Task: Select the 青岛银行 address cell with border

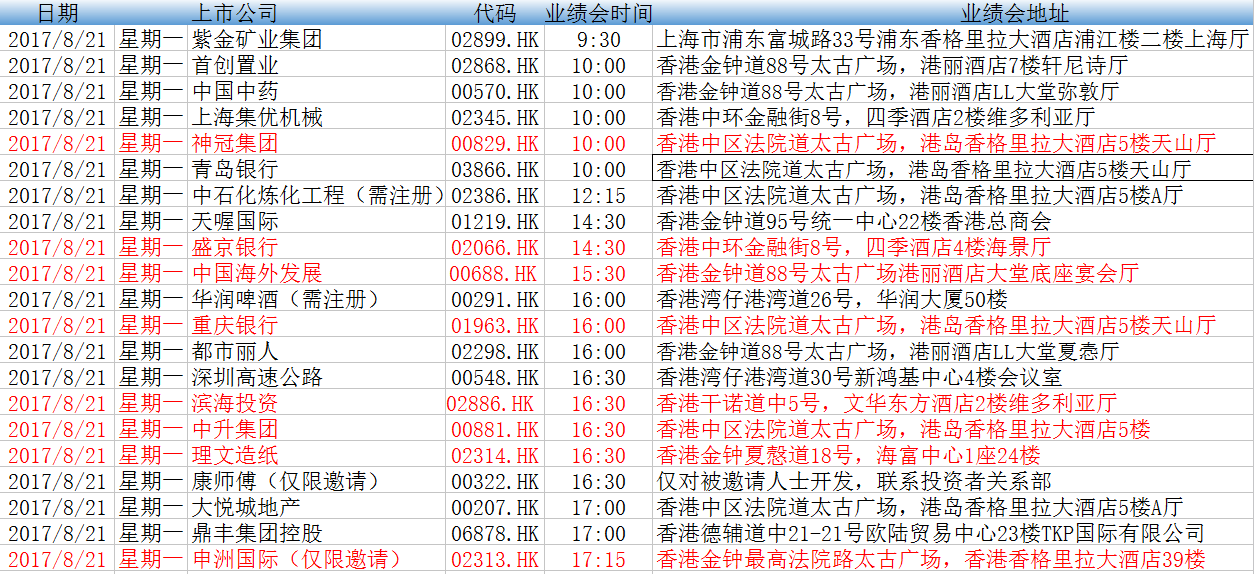Action: 952,170
